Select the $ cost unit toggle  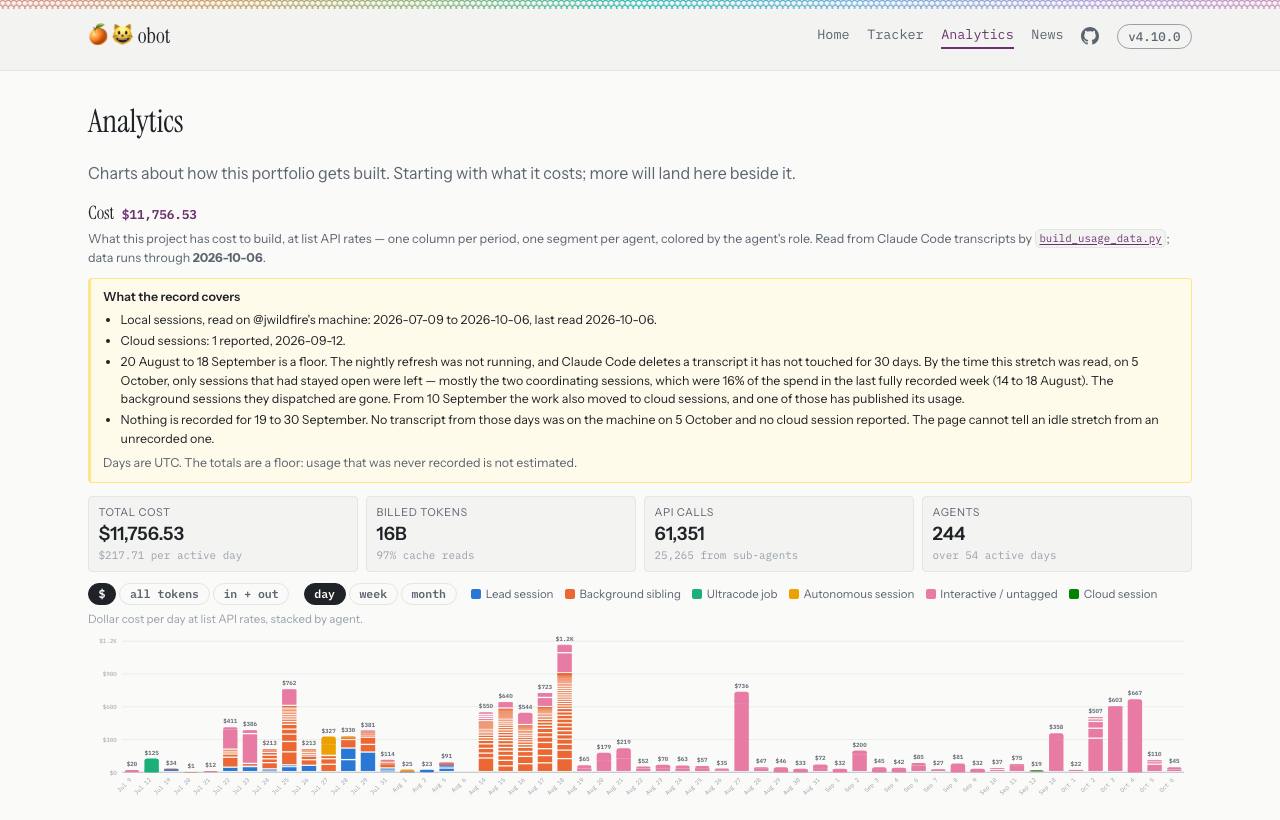pos(102,594)
